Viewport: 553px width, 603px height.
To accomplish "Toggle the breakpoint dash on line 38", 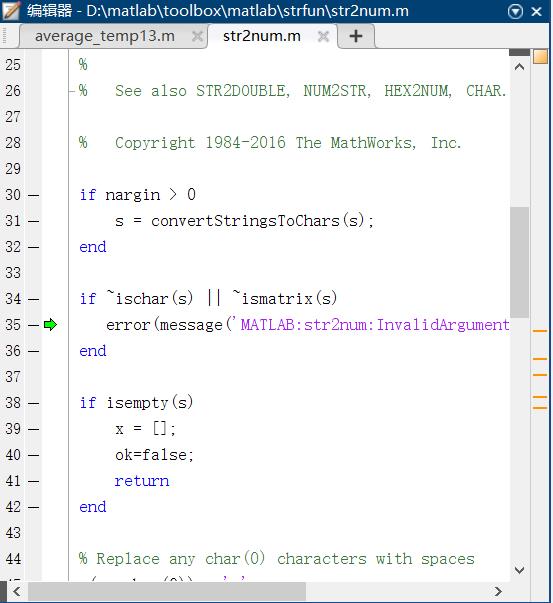I will click(x=33, y=403).
